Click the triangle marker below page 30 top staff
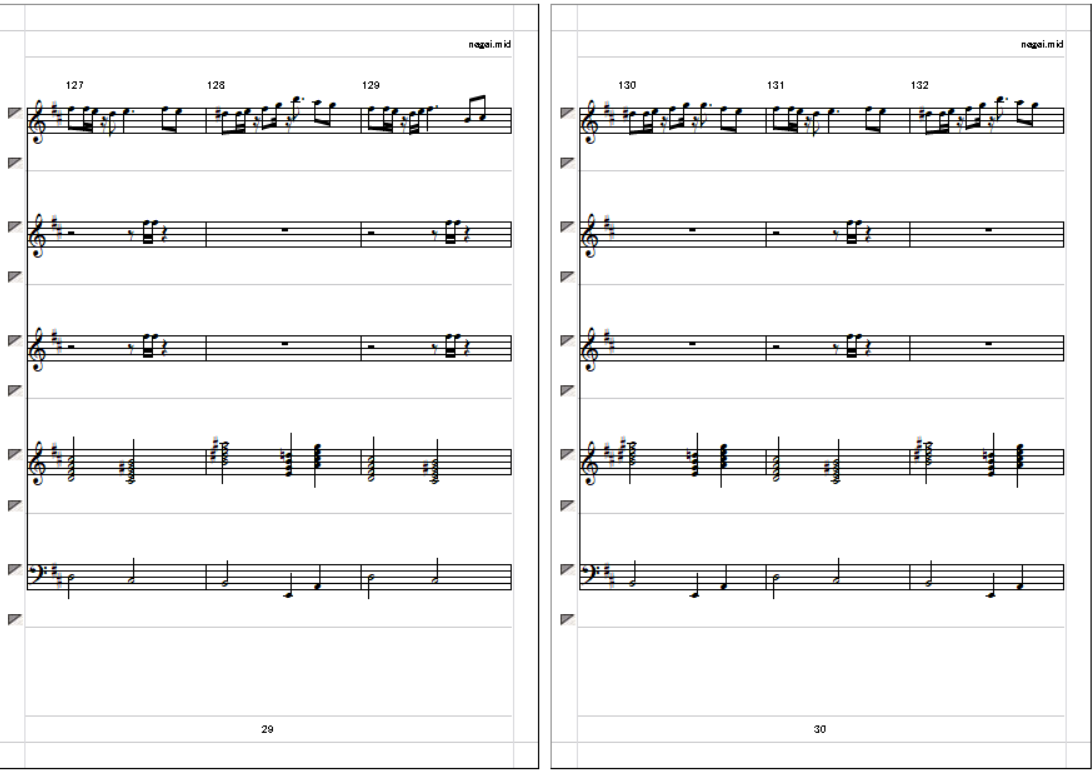 (568, 163)
